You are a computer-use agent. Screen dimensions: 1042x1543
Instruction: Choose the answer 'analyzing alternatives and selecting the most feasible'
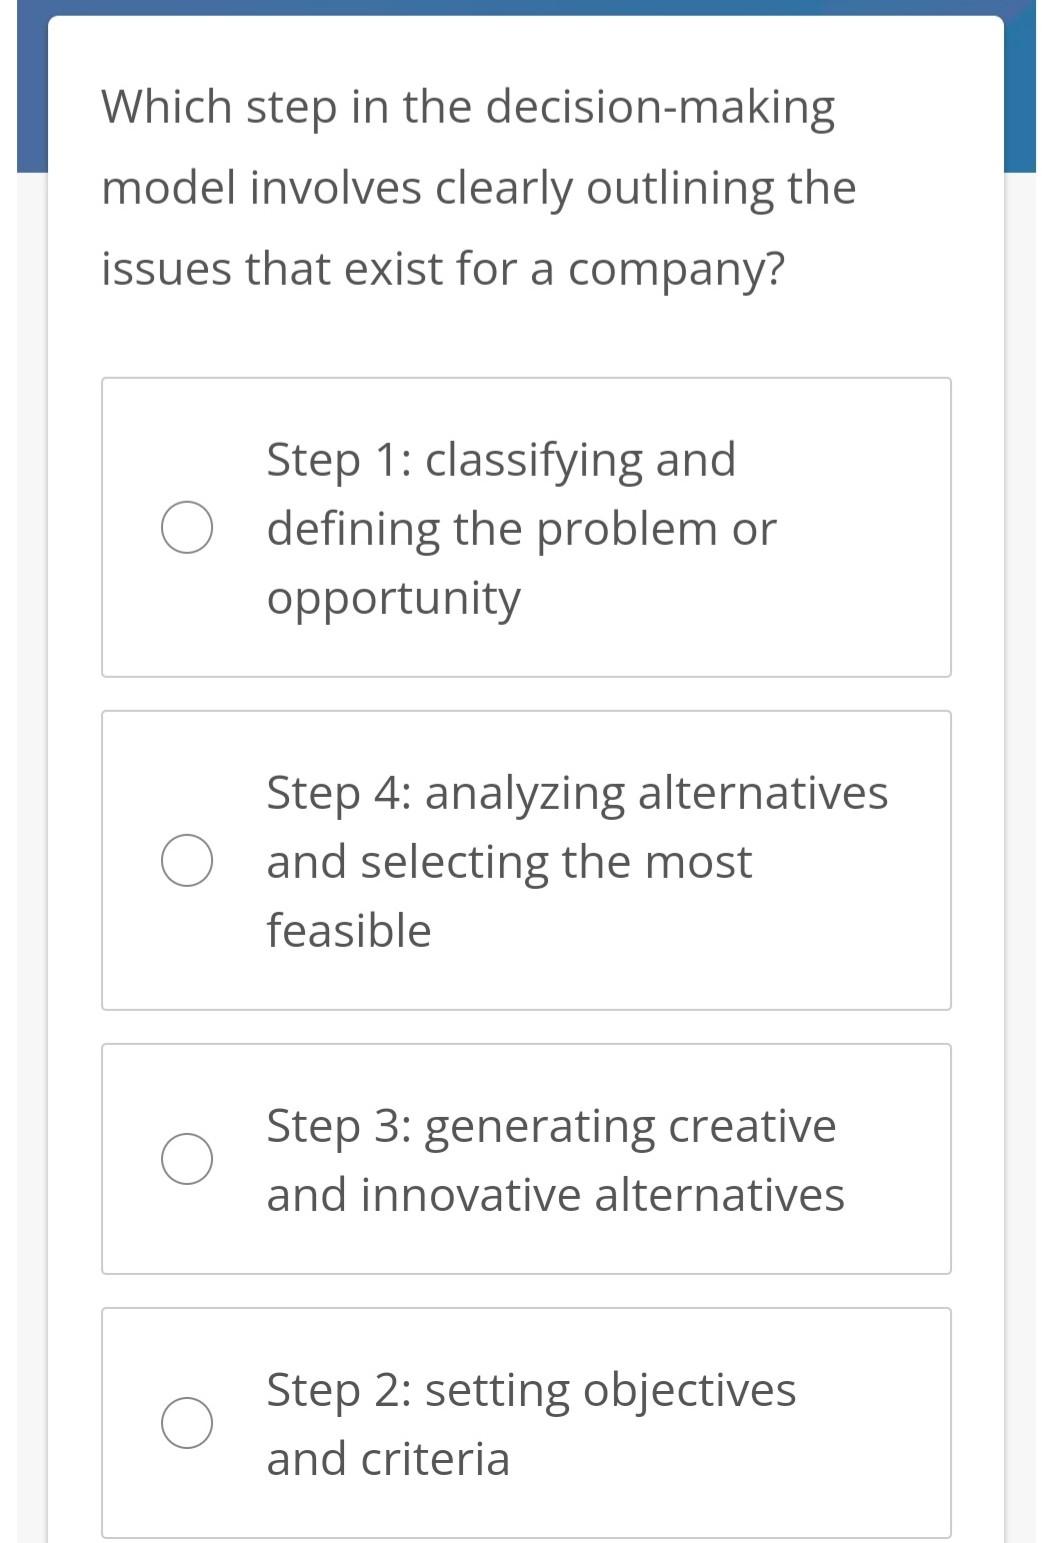(575, 858)
